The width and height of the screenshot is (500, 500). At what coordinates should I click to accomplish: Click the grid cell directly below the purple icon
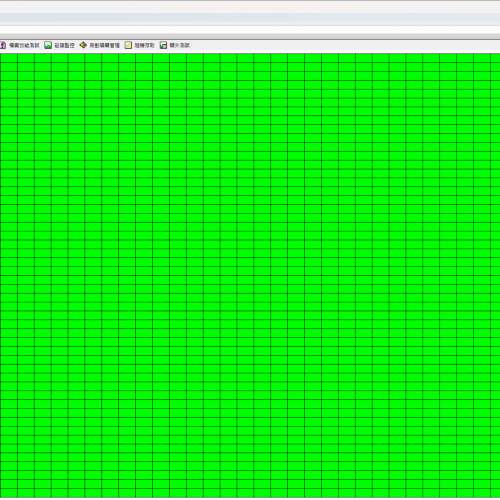click(9, 58)
